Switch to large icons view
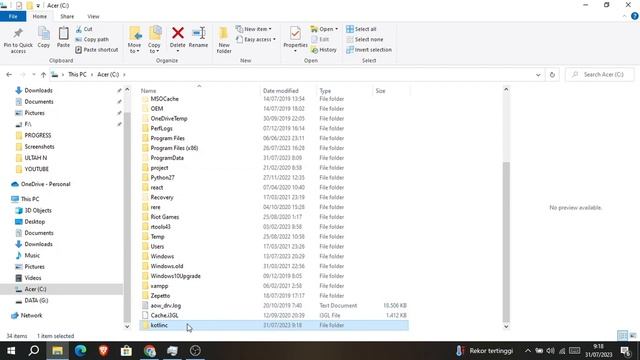 click(x=633, y=336)
